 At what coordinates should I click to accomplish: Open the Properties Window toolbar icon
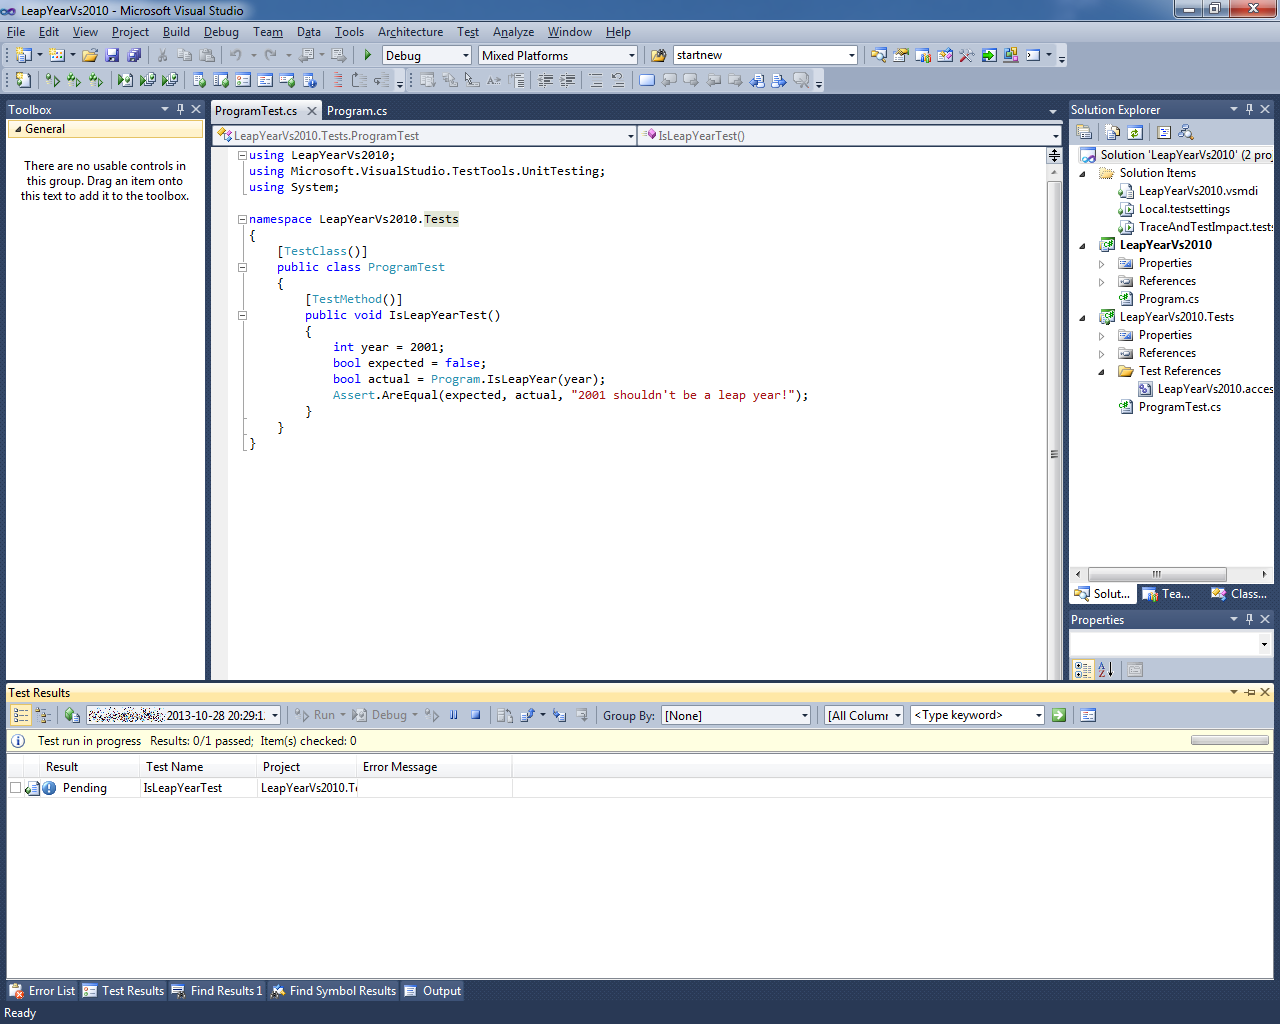click(900, 55)
